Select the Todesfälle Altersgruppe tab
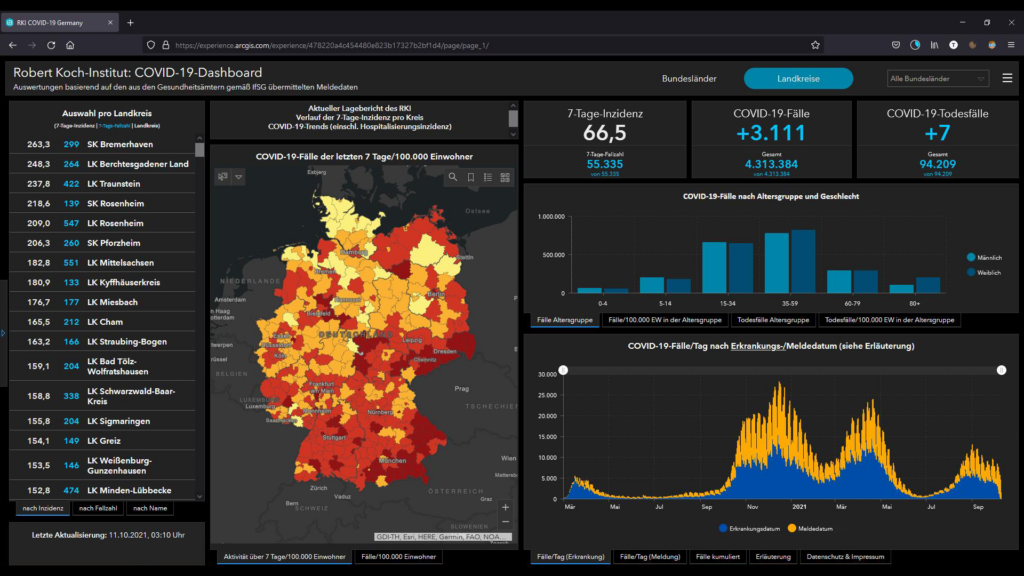The height and width of the screenshot is (576, 1024). [773, 320]
